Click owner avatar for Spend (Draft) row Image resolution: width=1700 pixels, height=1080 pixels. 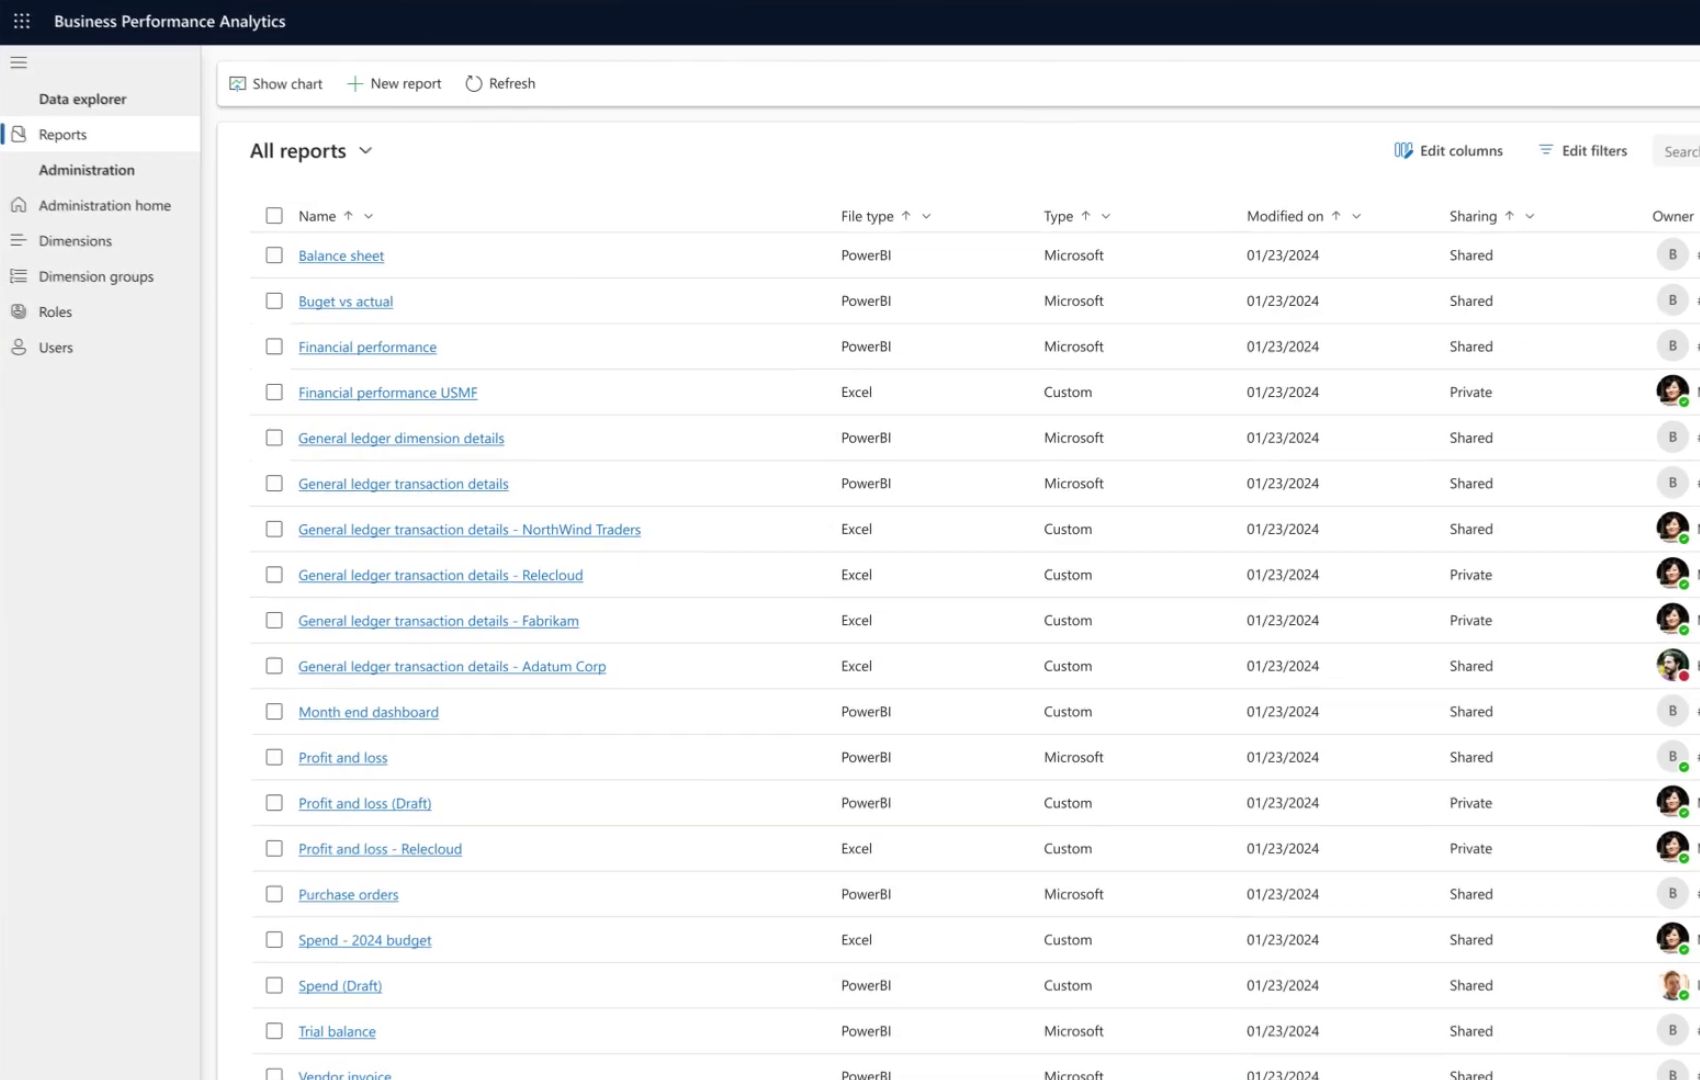(1673, 985)
